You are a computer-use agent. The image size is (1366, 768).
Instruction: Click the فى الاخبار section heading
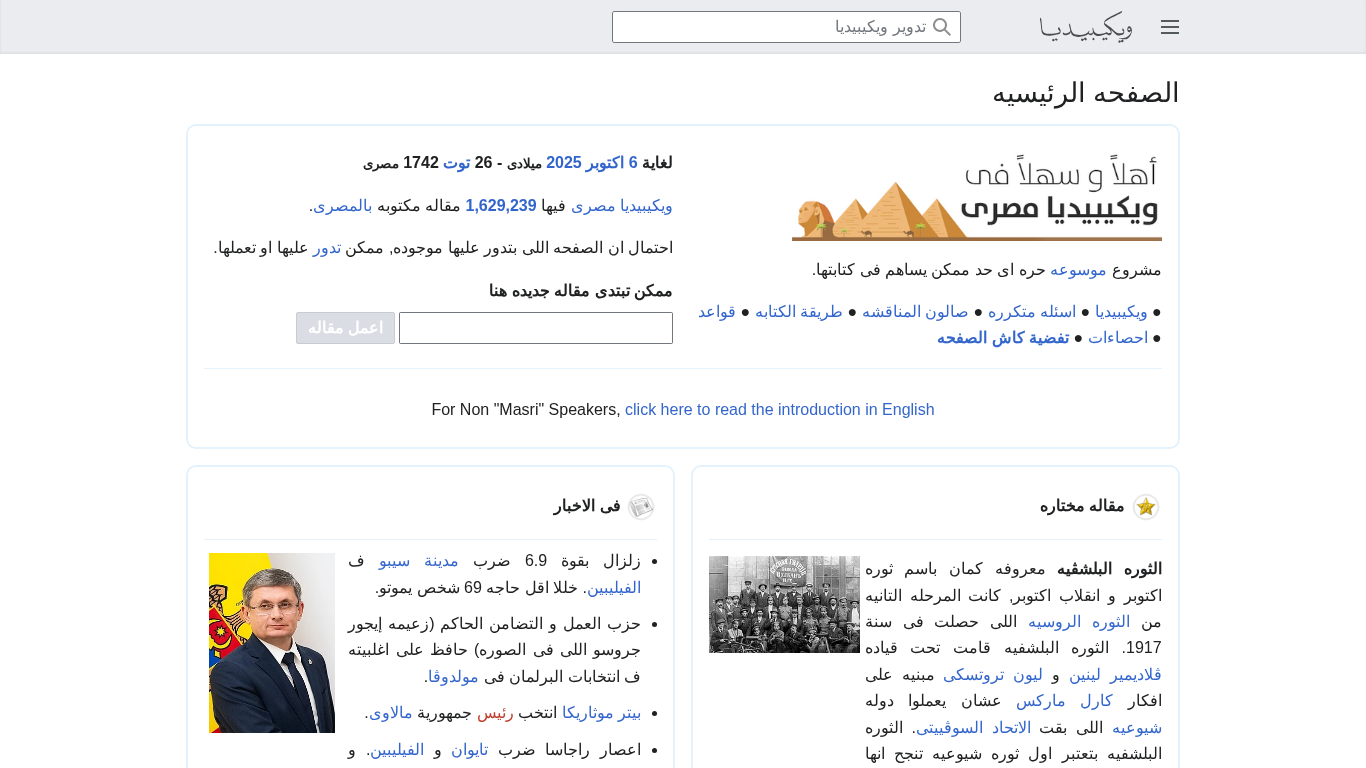(587, 507)
